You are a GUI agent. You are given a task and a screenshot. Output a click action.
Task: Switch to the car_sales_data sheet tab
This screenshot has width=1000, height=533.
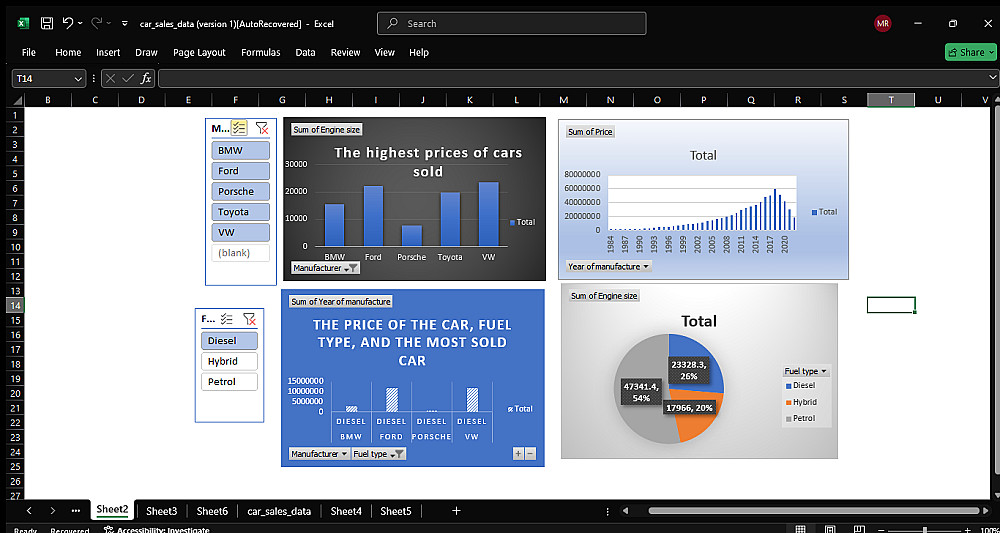coord(279,511)
